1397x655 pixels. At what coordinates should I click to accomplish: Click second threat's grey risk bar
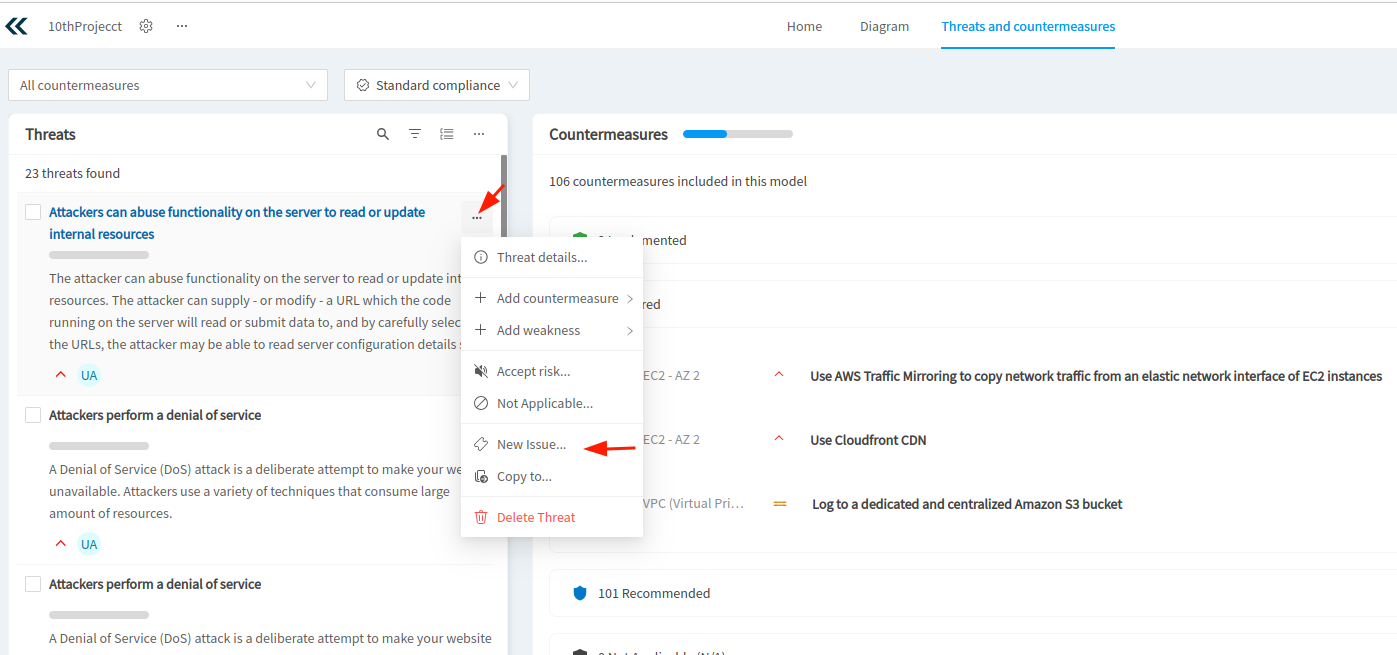pyautogui.click(x=99, y=446)
